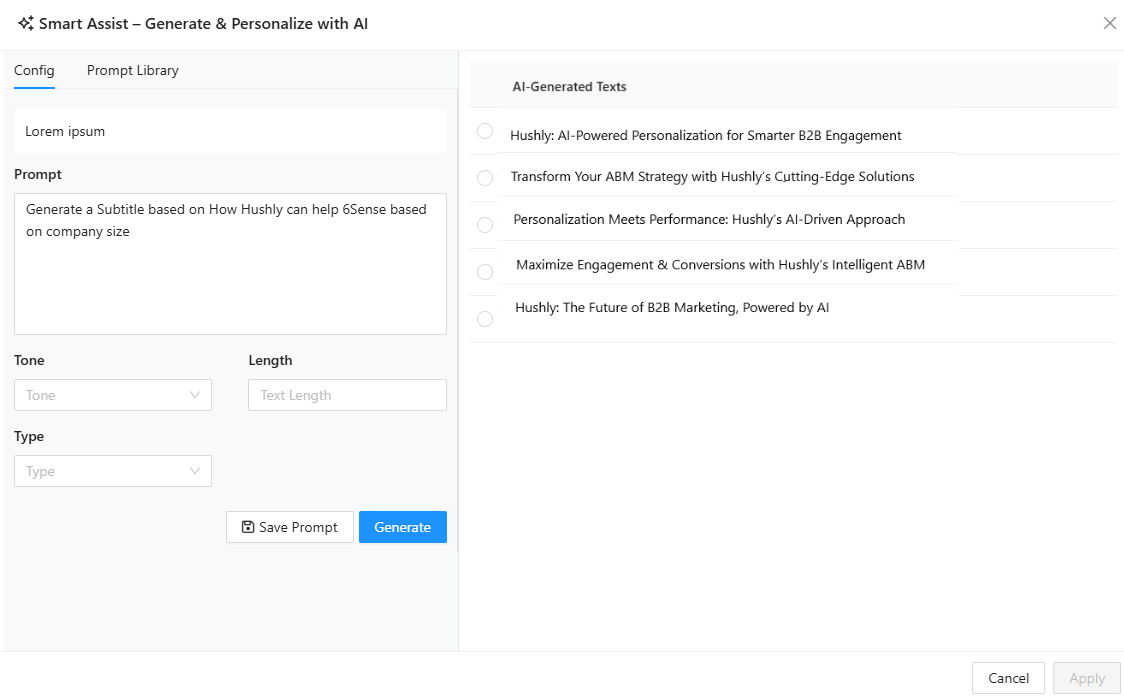Image resolution: width=1124 pixels, height=698 pixels.
Task: Cancel the Smart Assist dialog
Action: (1008, 678)
